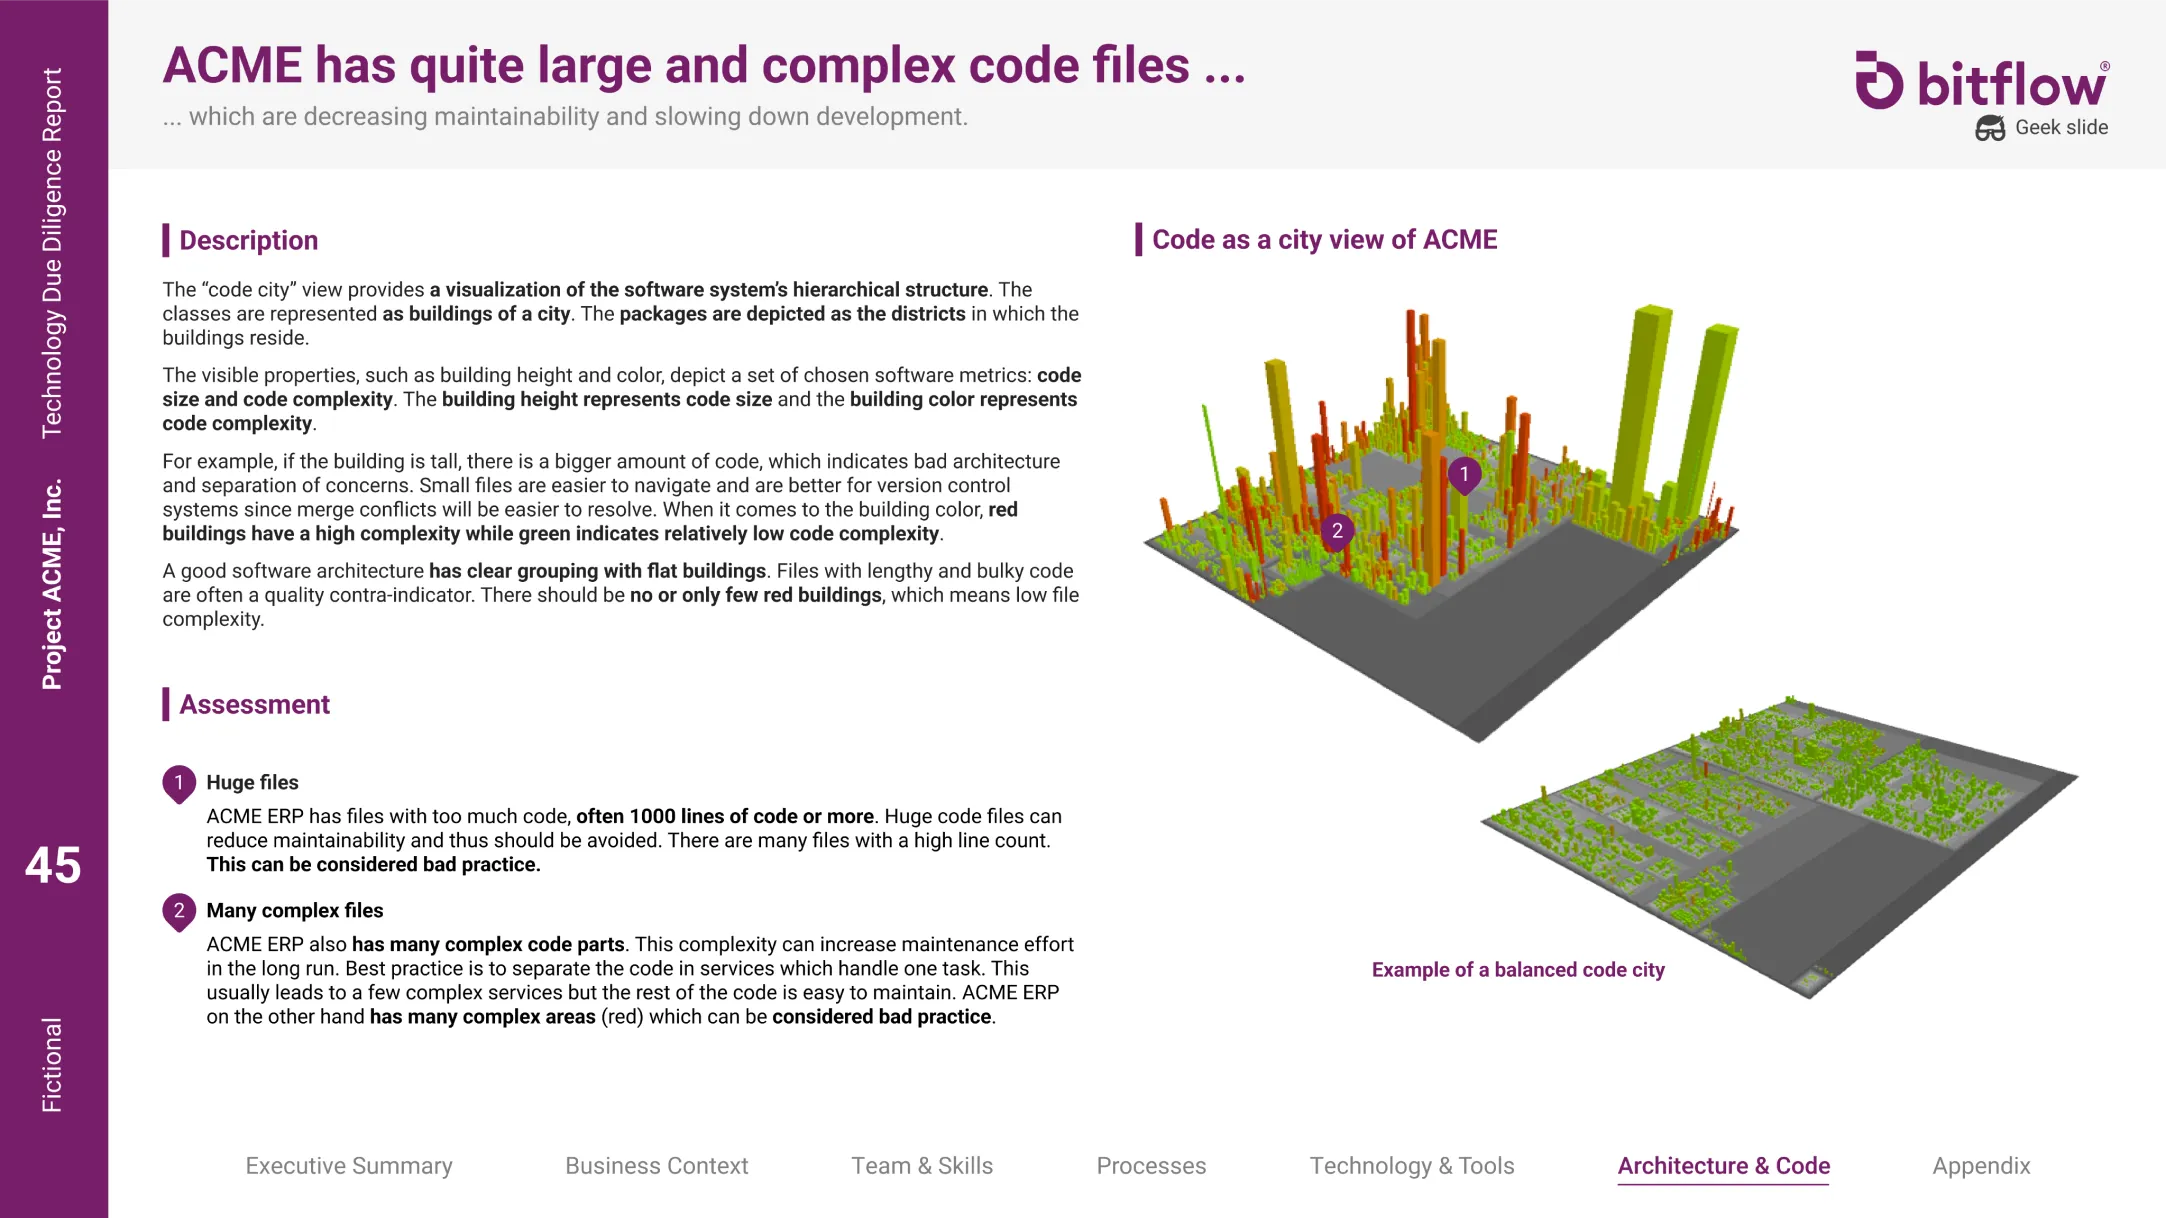The image size is (2166, 1218).
Task: Click the 'Geek slide' label
Action: point(2061,128)
